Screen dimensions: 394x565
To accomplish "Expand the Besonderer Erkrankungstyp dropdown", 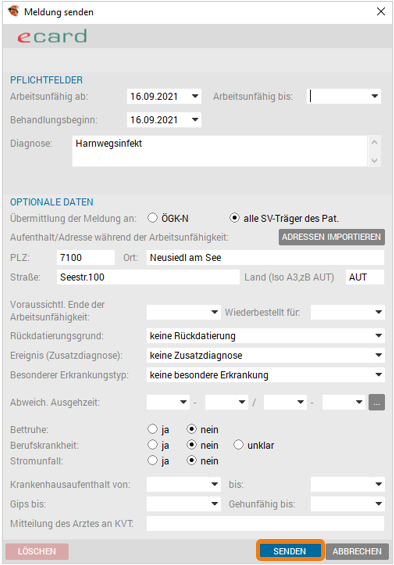I will tap(378, 375).
